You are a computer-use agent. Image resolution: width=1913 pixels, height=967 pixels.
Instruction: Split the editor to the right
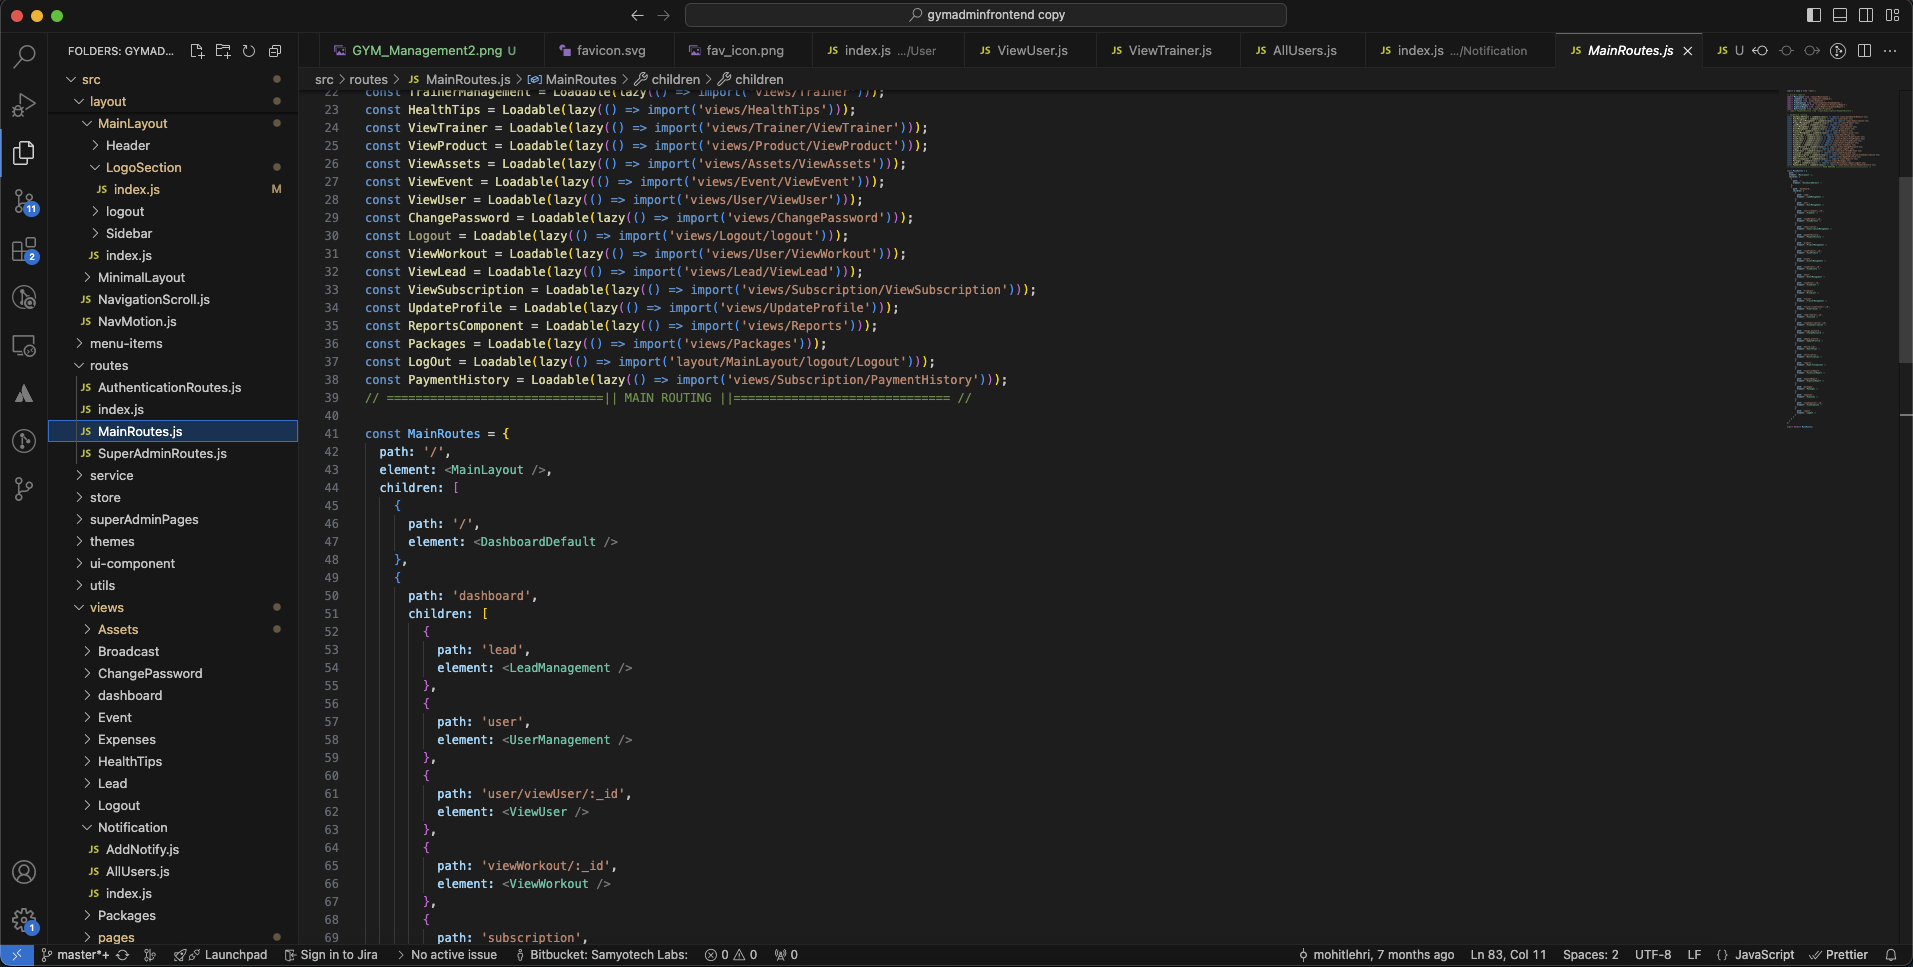pos(1864,51)
